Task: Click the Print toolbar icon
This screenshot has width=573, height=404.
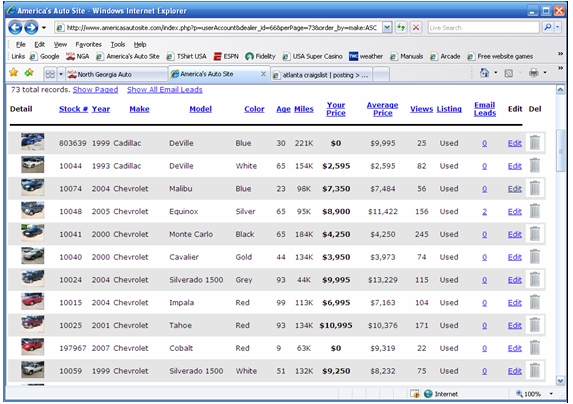Action: pos(534,73)
